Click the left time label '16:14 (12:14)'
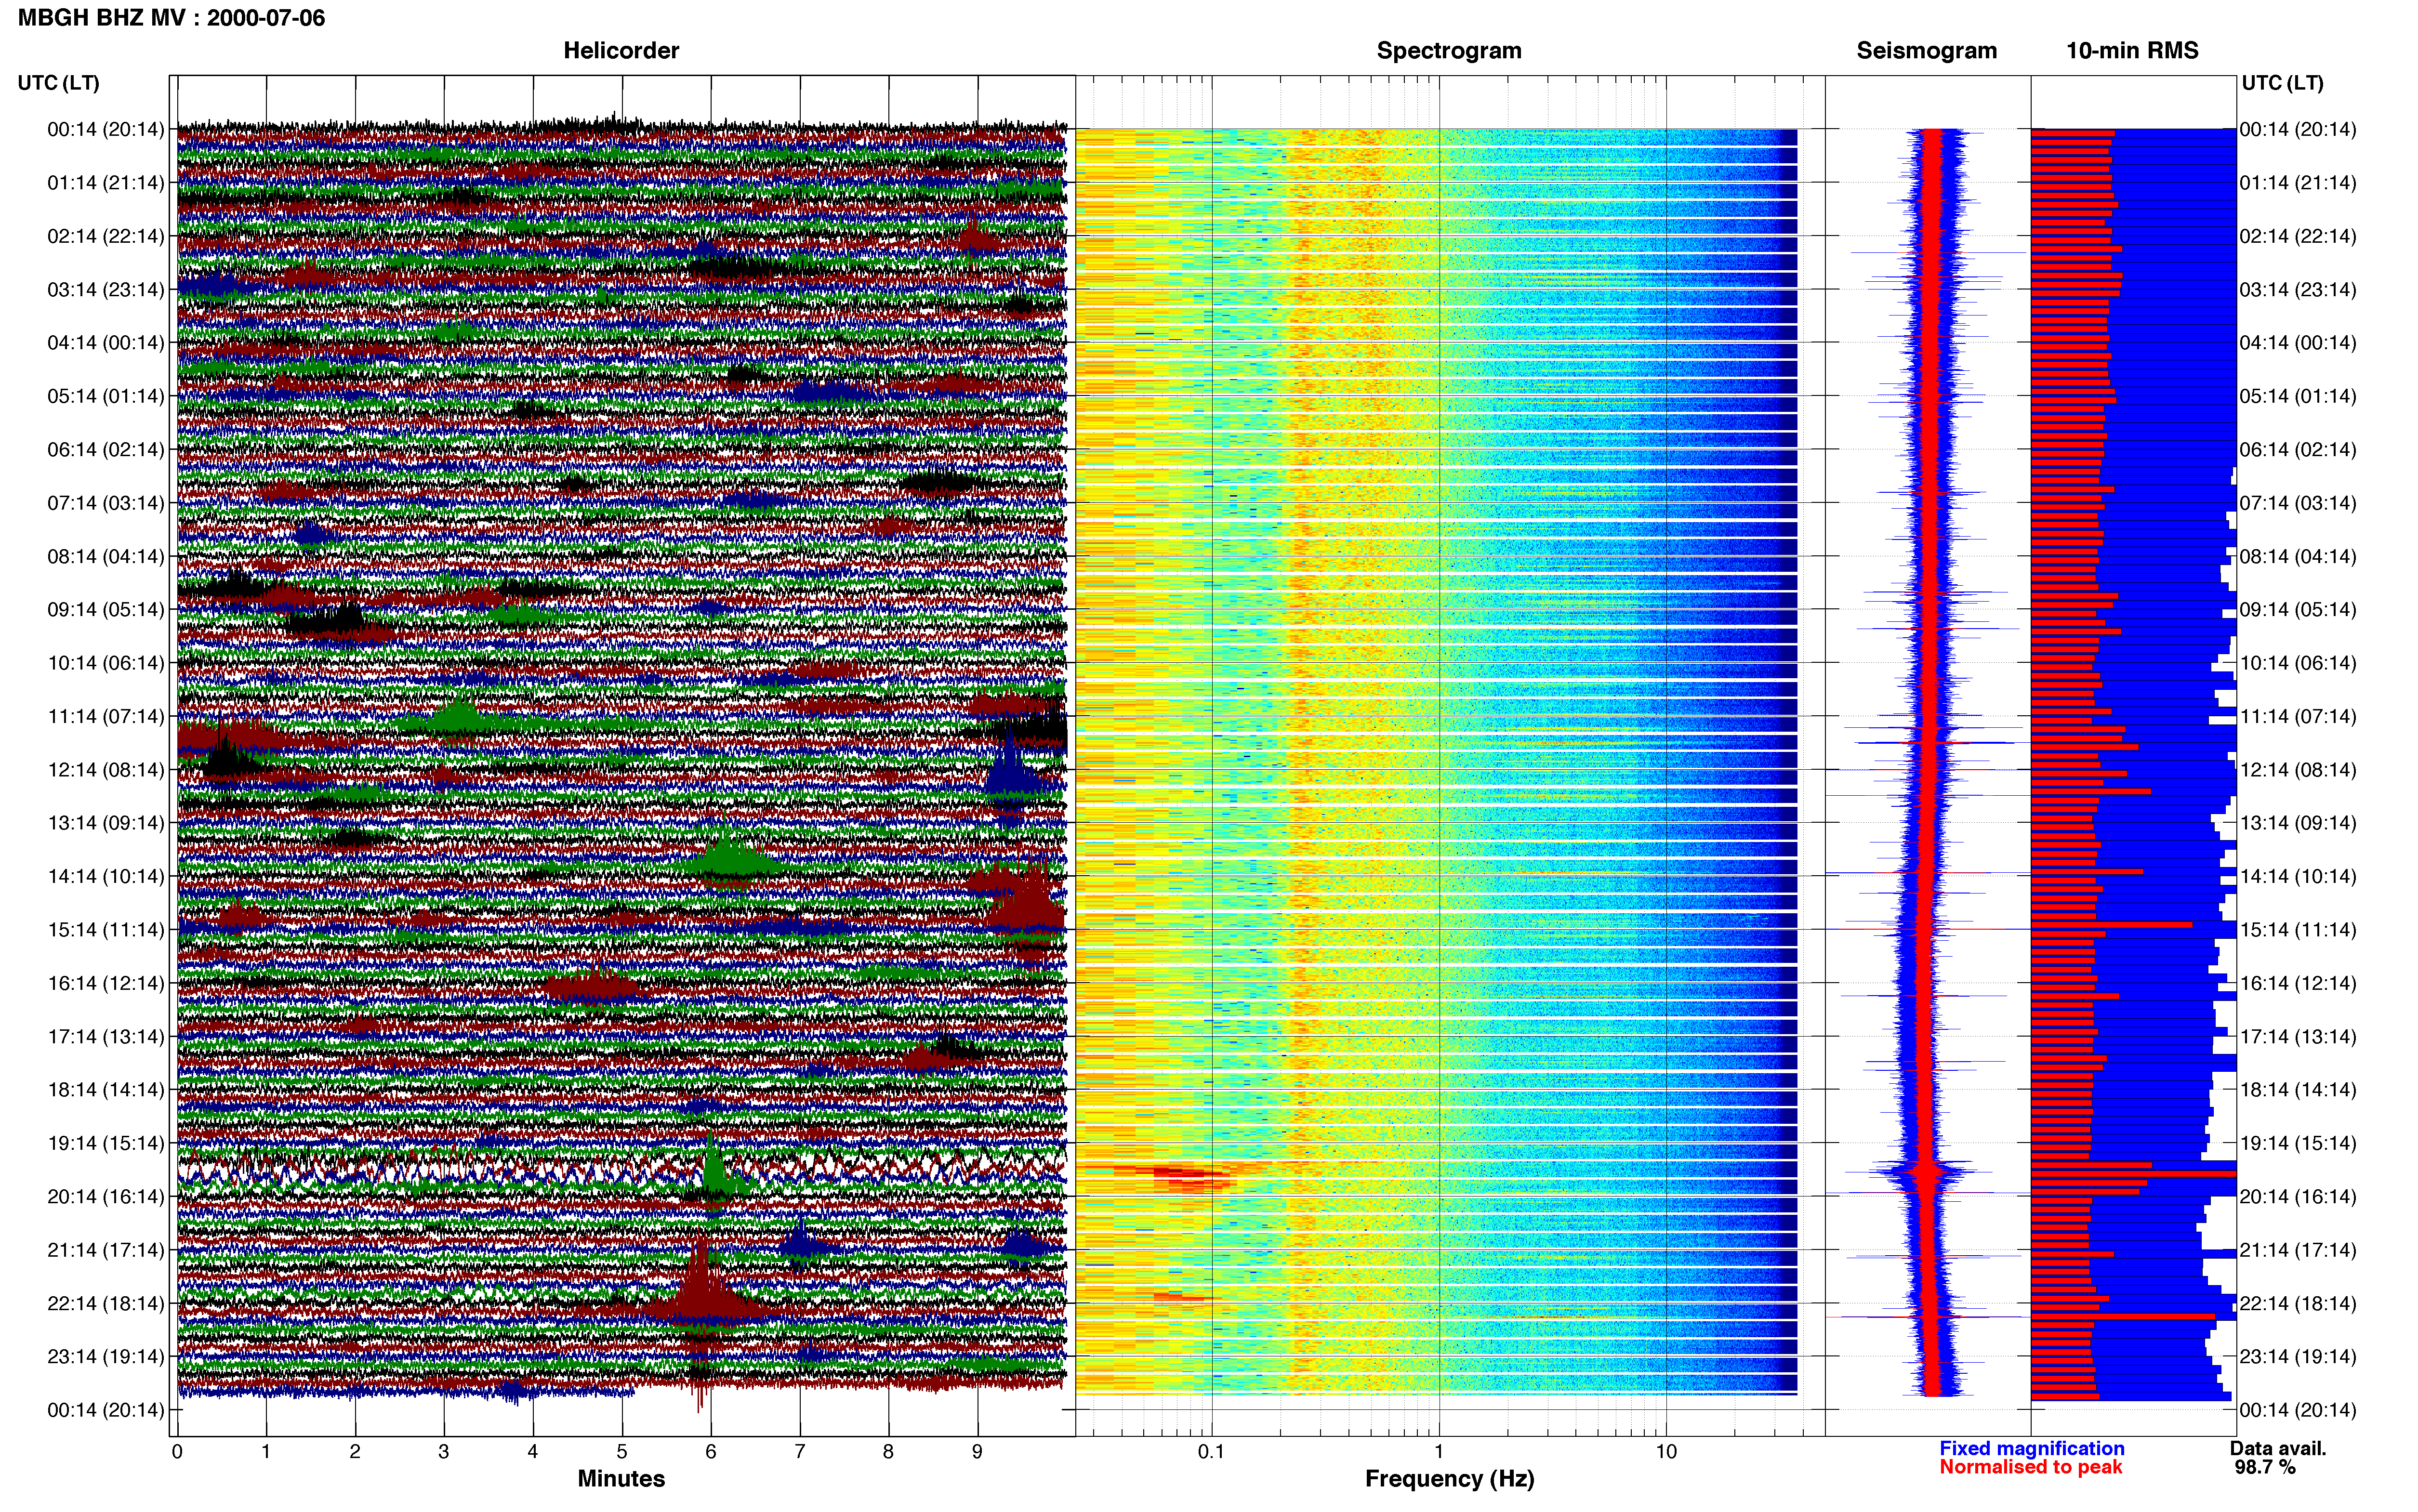Image resolution: width=2418 pixels, height=1512 pixels. 106,983
